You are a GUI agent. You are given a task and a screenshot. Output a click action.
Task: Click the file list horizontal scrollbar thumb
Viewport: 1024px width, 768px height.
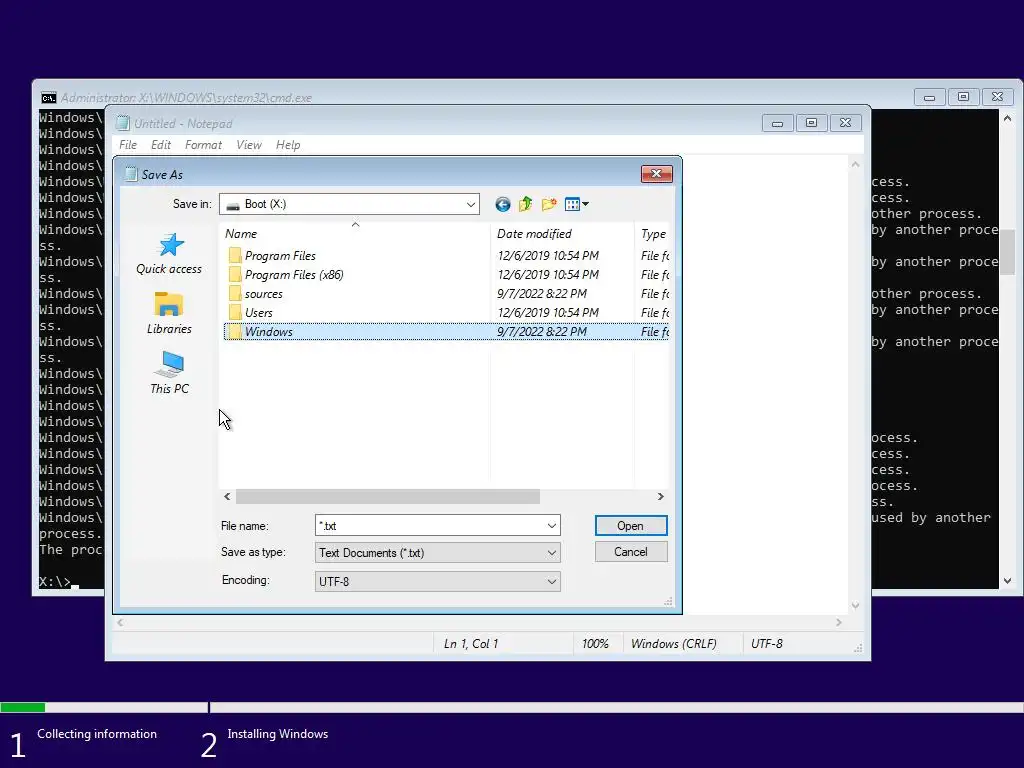point(388,497)
